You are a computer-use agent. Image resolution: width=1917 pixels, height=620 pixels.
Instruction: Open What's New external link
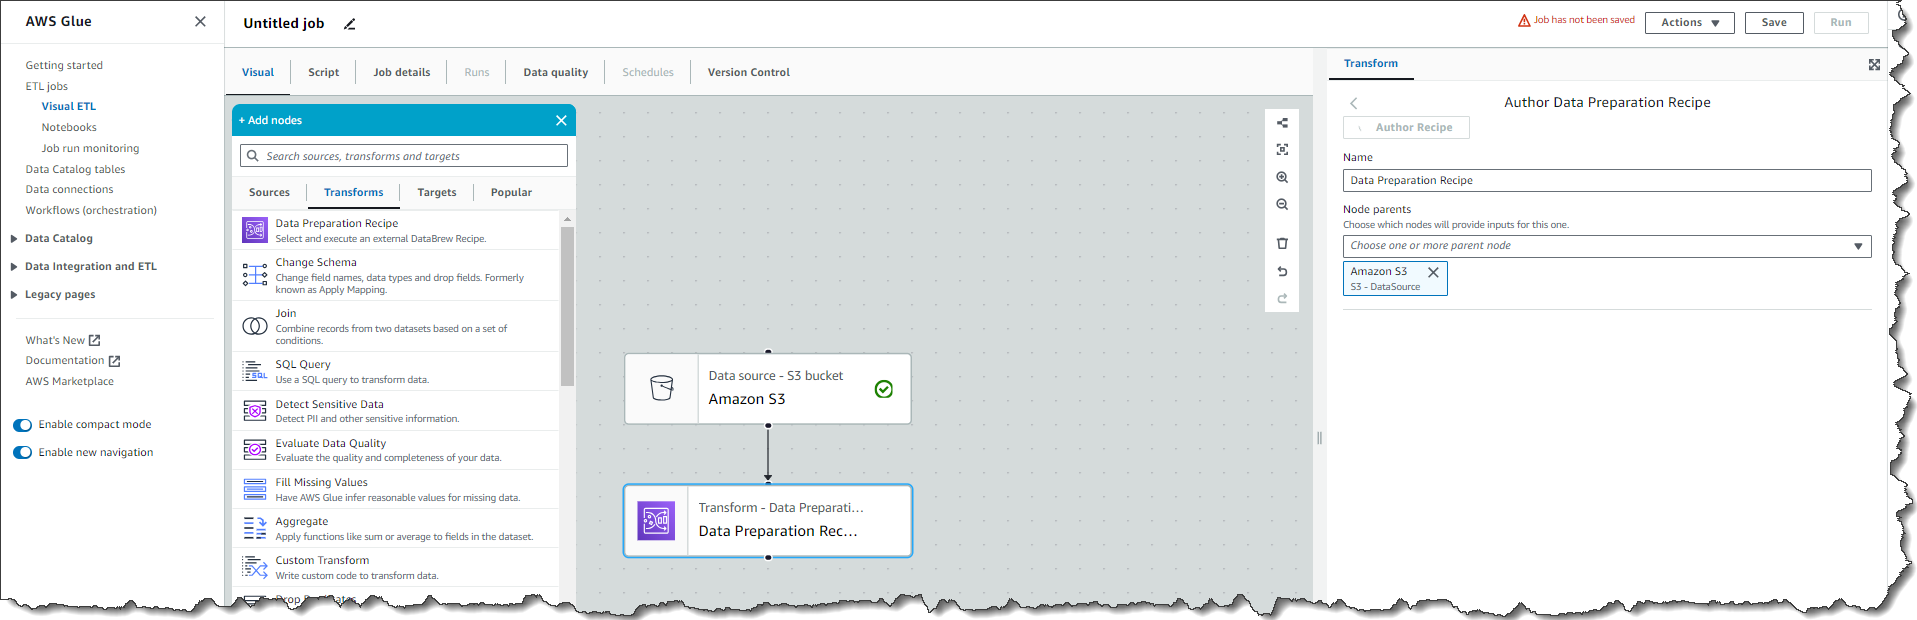coord(63,341)
